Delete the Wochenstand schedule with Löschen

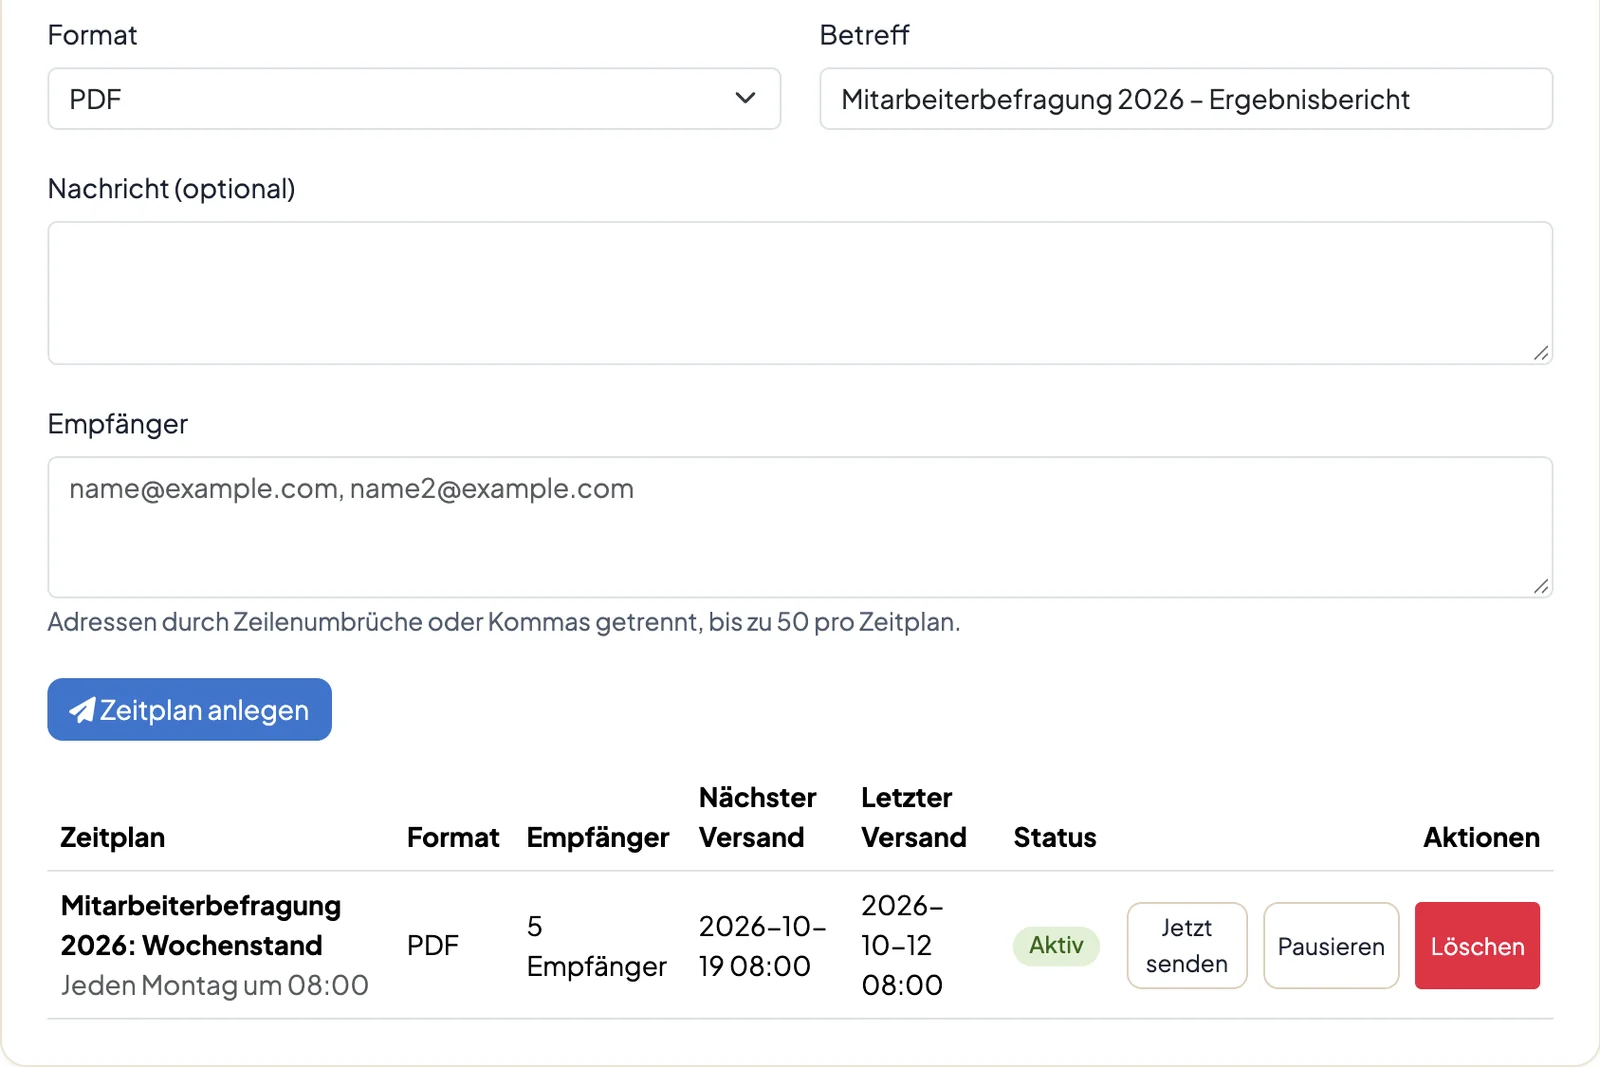[1477, 946]
